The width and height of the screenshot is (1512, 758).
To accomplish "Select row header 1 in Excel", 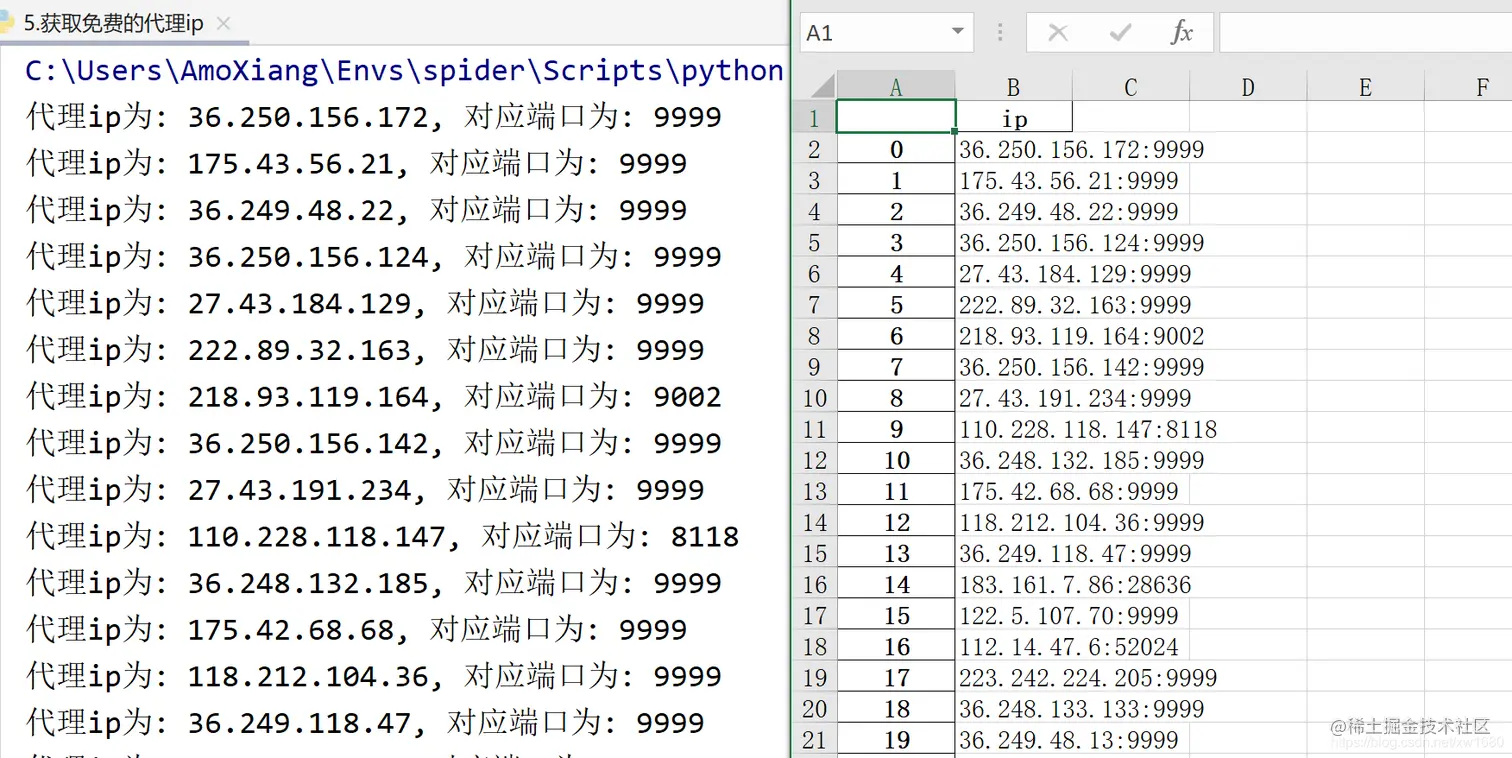I will (x=815, y=118).
